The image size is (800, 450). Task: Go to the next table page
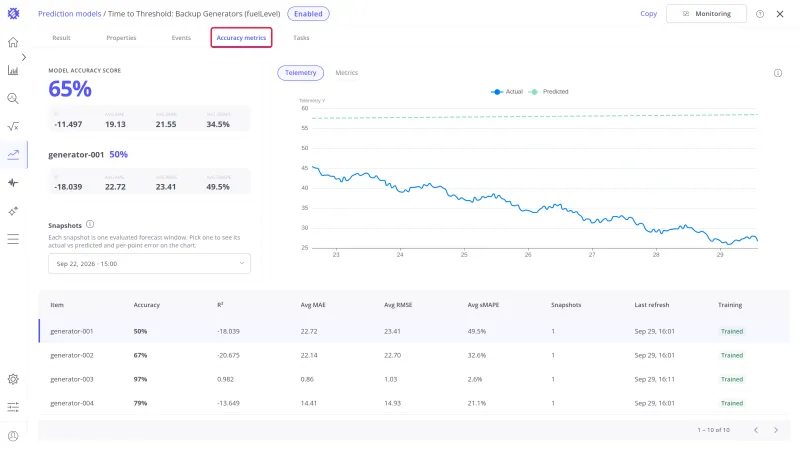pos(776,430)
